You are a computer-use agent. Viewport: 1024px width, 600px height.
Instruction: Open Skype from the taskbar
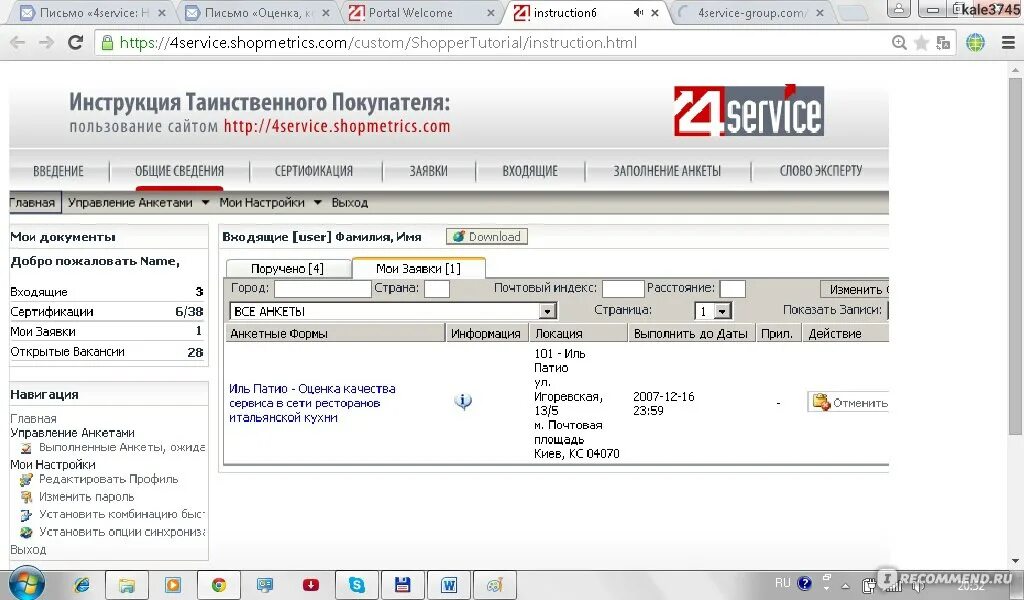pyautogui.click(x=357, y=584)
